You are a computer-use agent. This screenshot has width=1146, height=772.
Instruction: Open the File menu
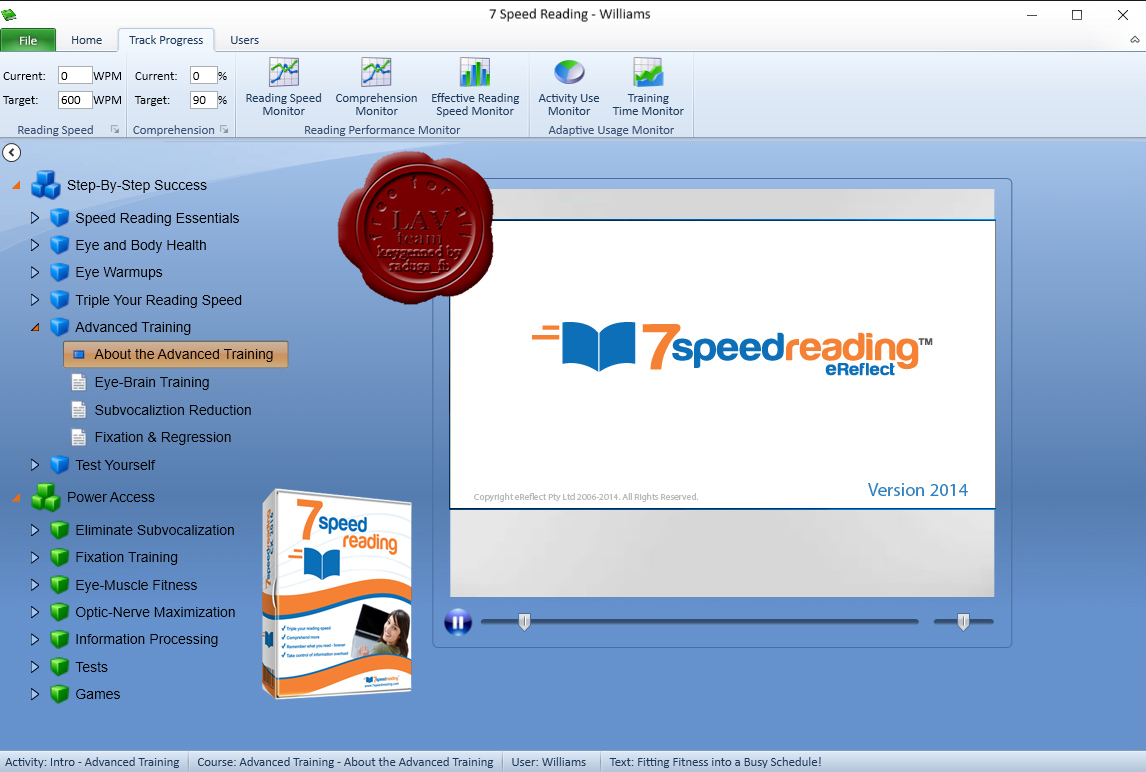pos(28,40)
